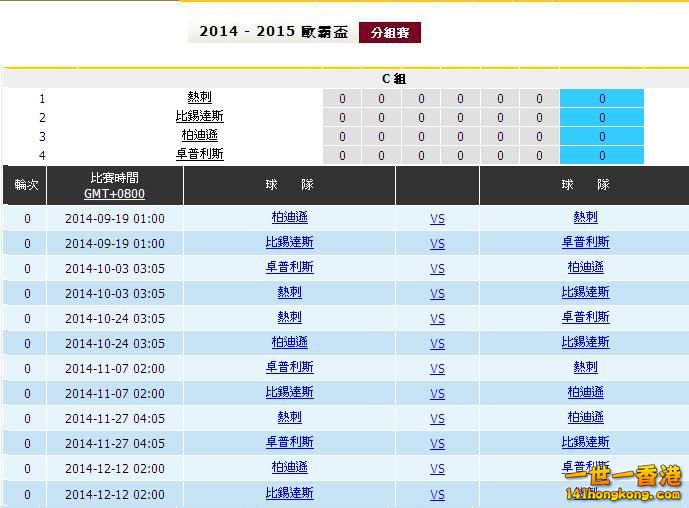Select rank number 1 beside 熱刺

point(42,99)
